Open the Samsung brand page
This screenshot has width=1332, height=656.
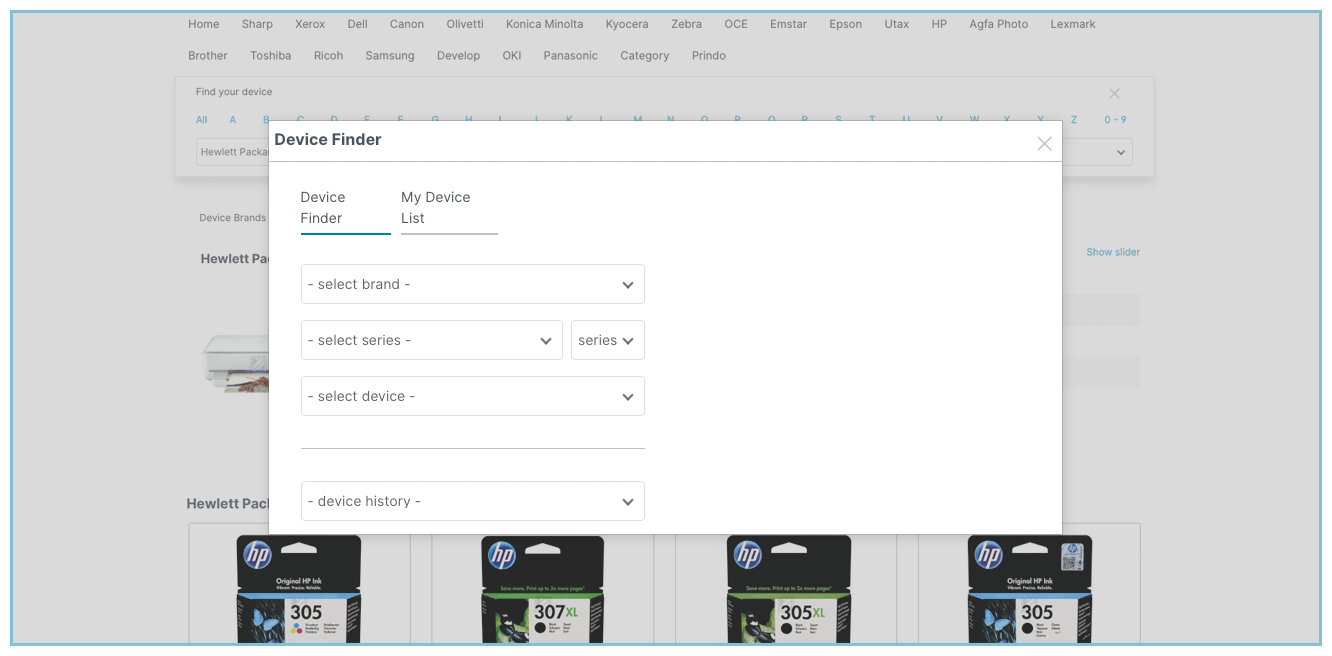pyautogui.click(x=390, y=56)
